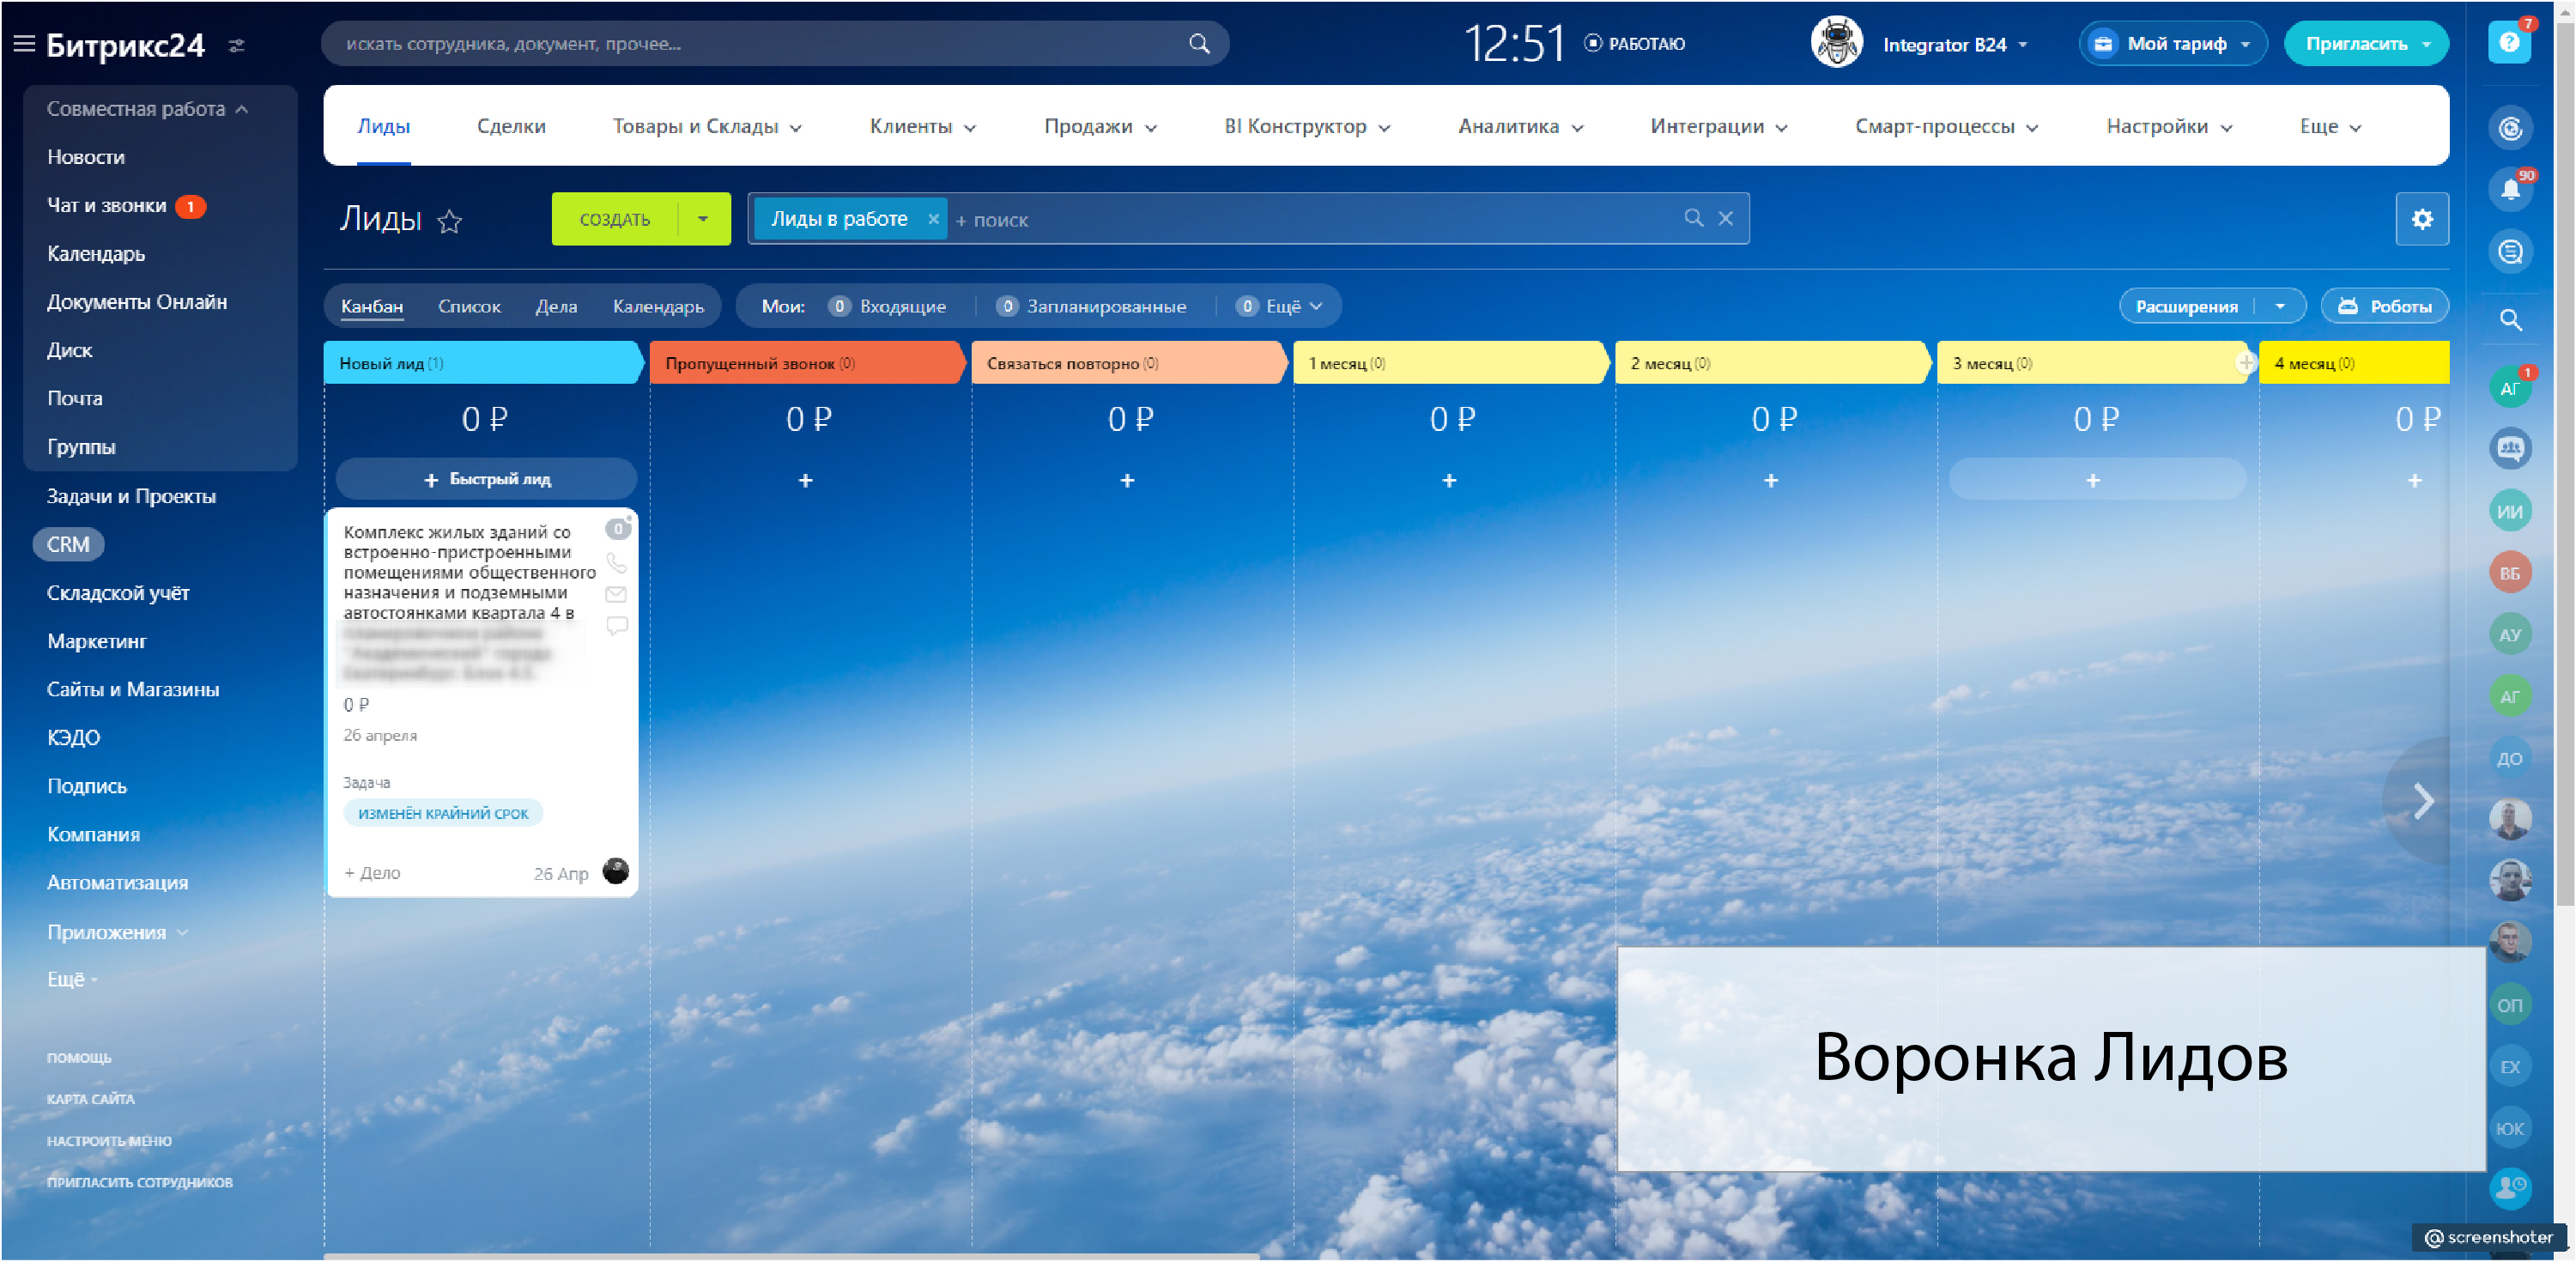Toggle the Входящие counter filter

coord(887,306)
